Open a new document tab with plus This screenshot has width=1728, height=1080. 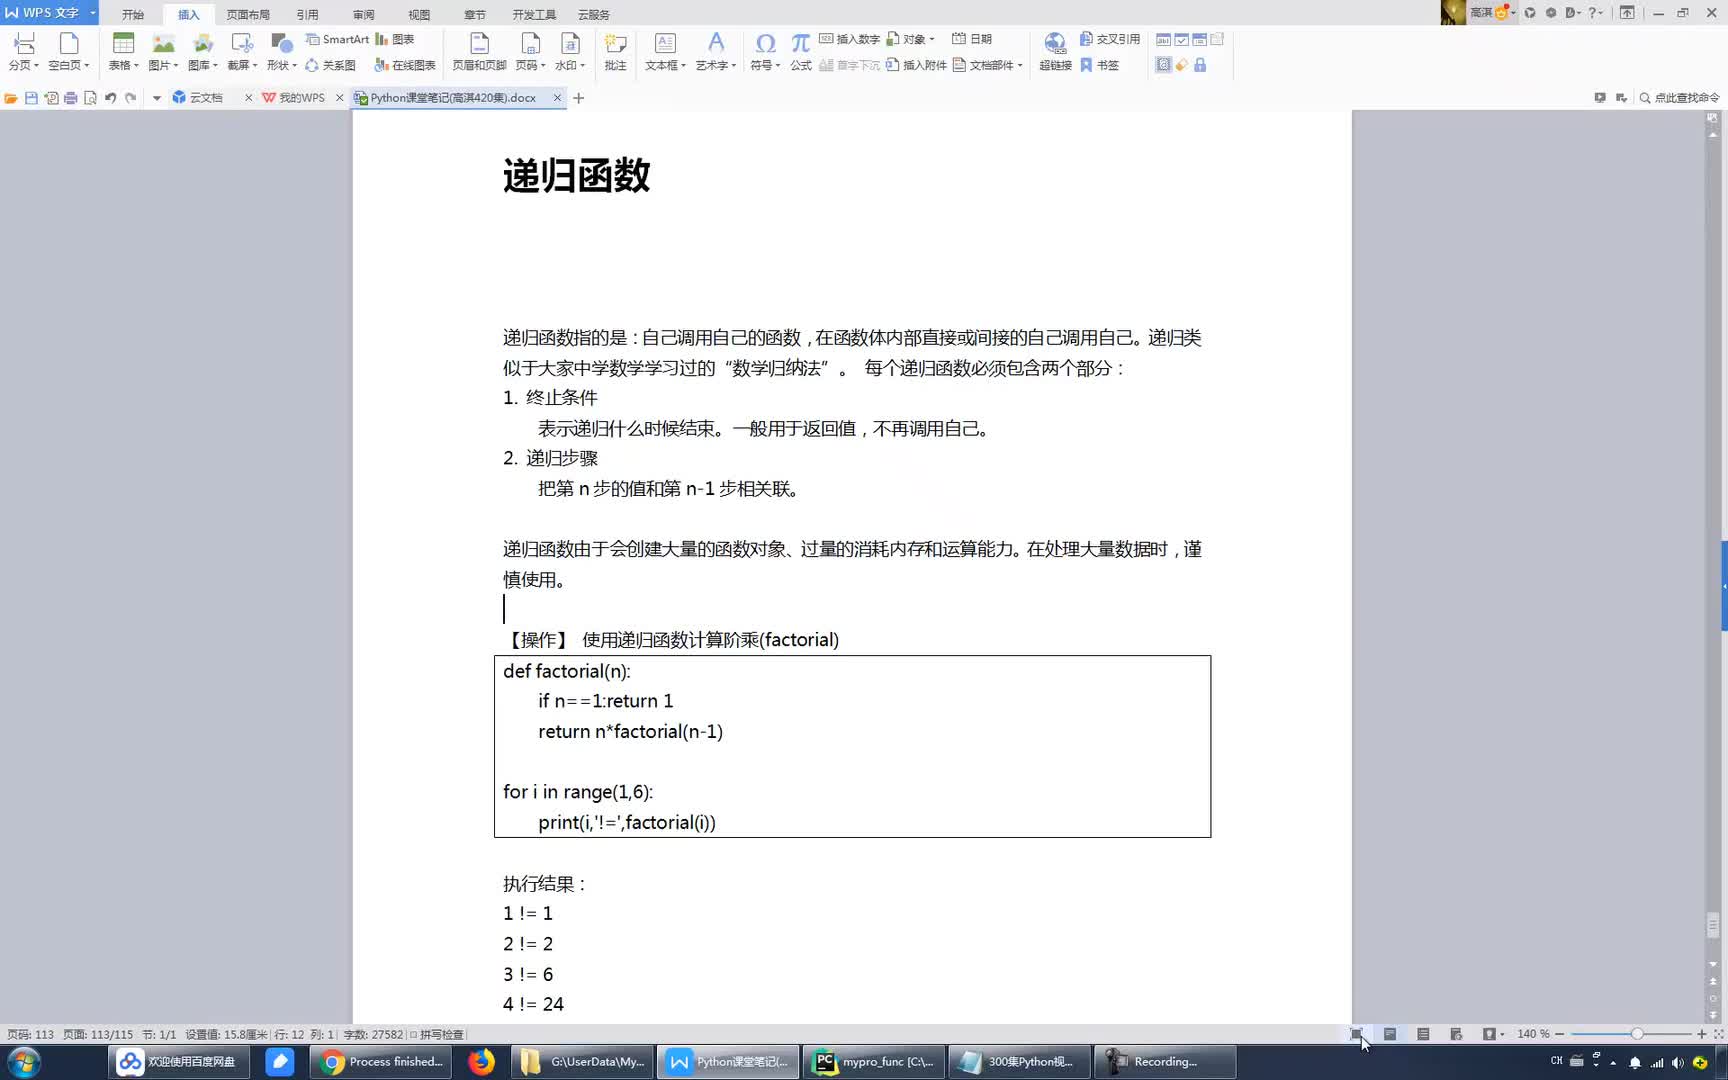pos(578,98)
